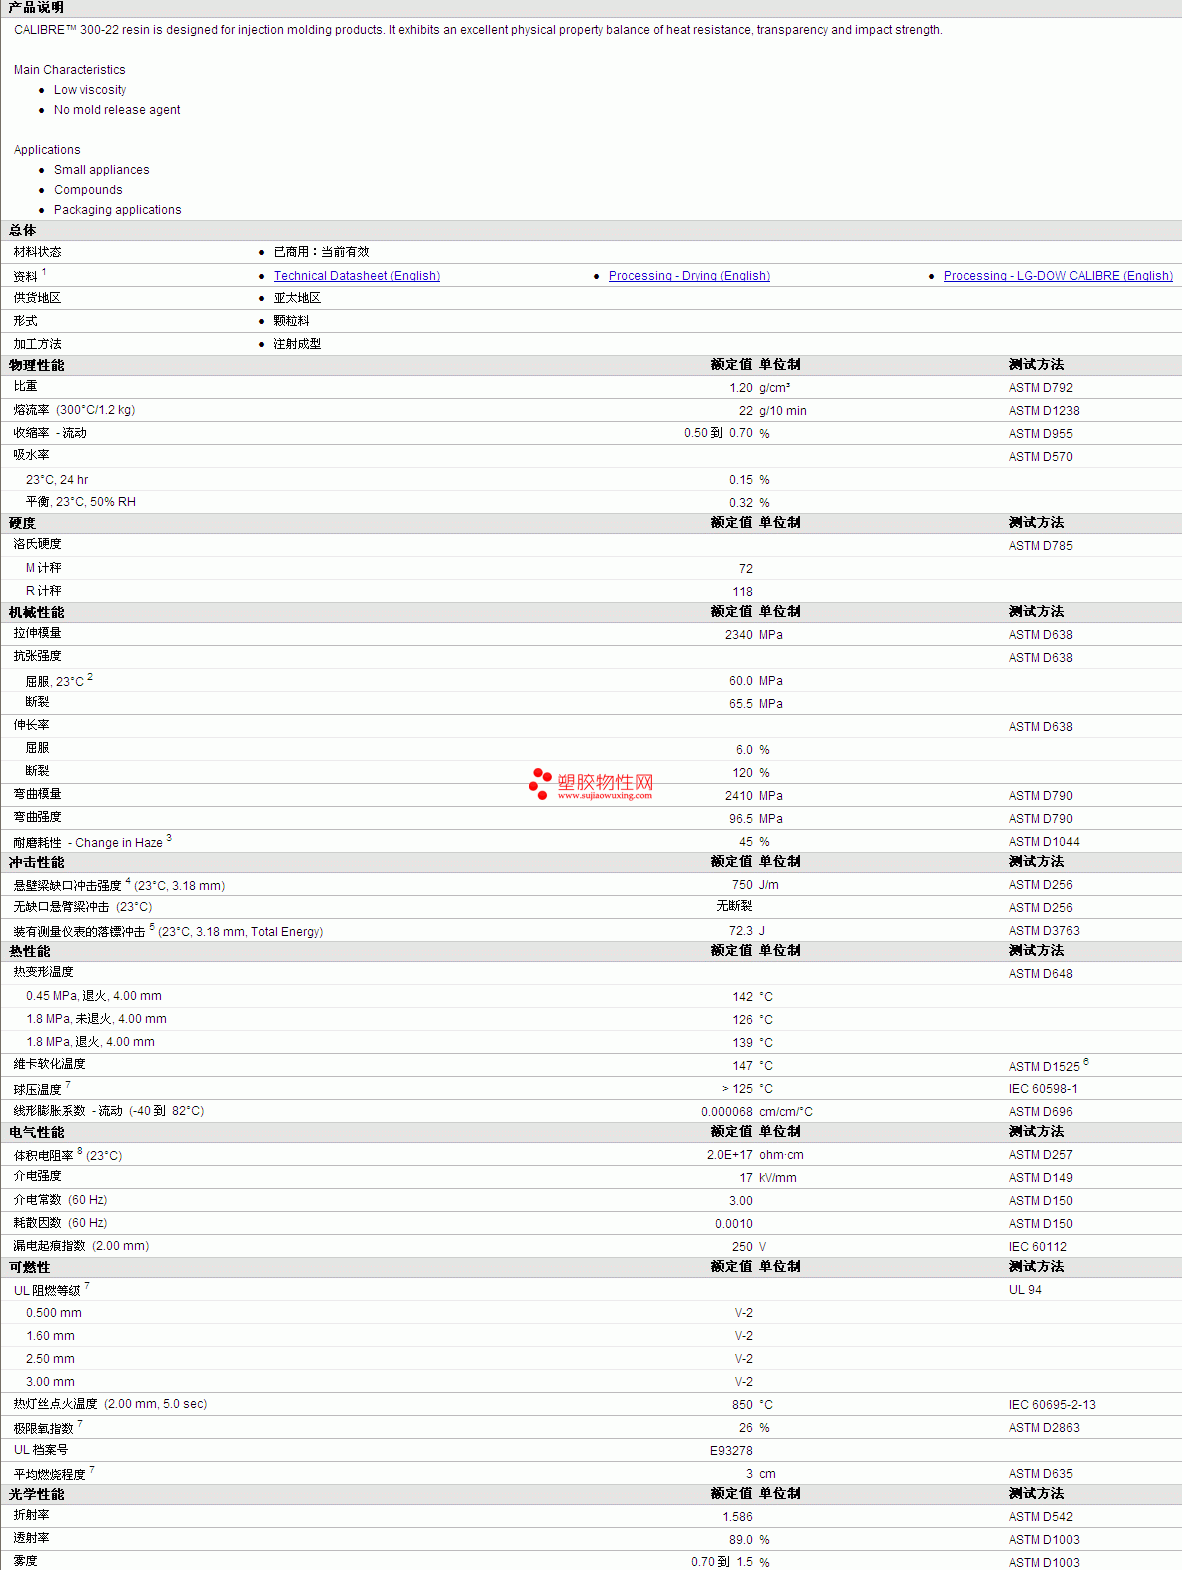
Task: Click the 250 V tracking index value
Action: [749, 1247]
